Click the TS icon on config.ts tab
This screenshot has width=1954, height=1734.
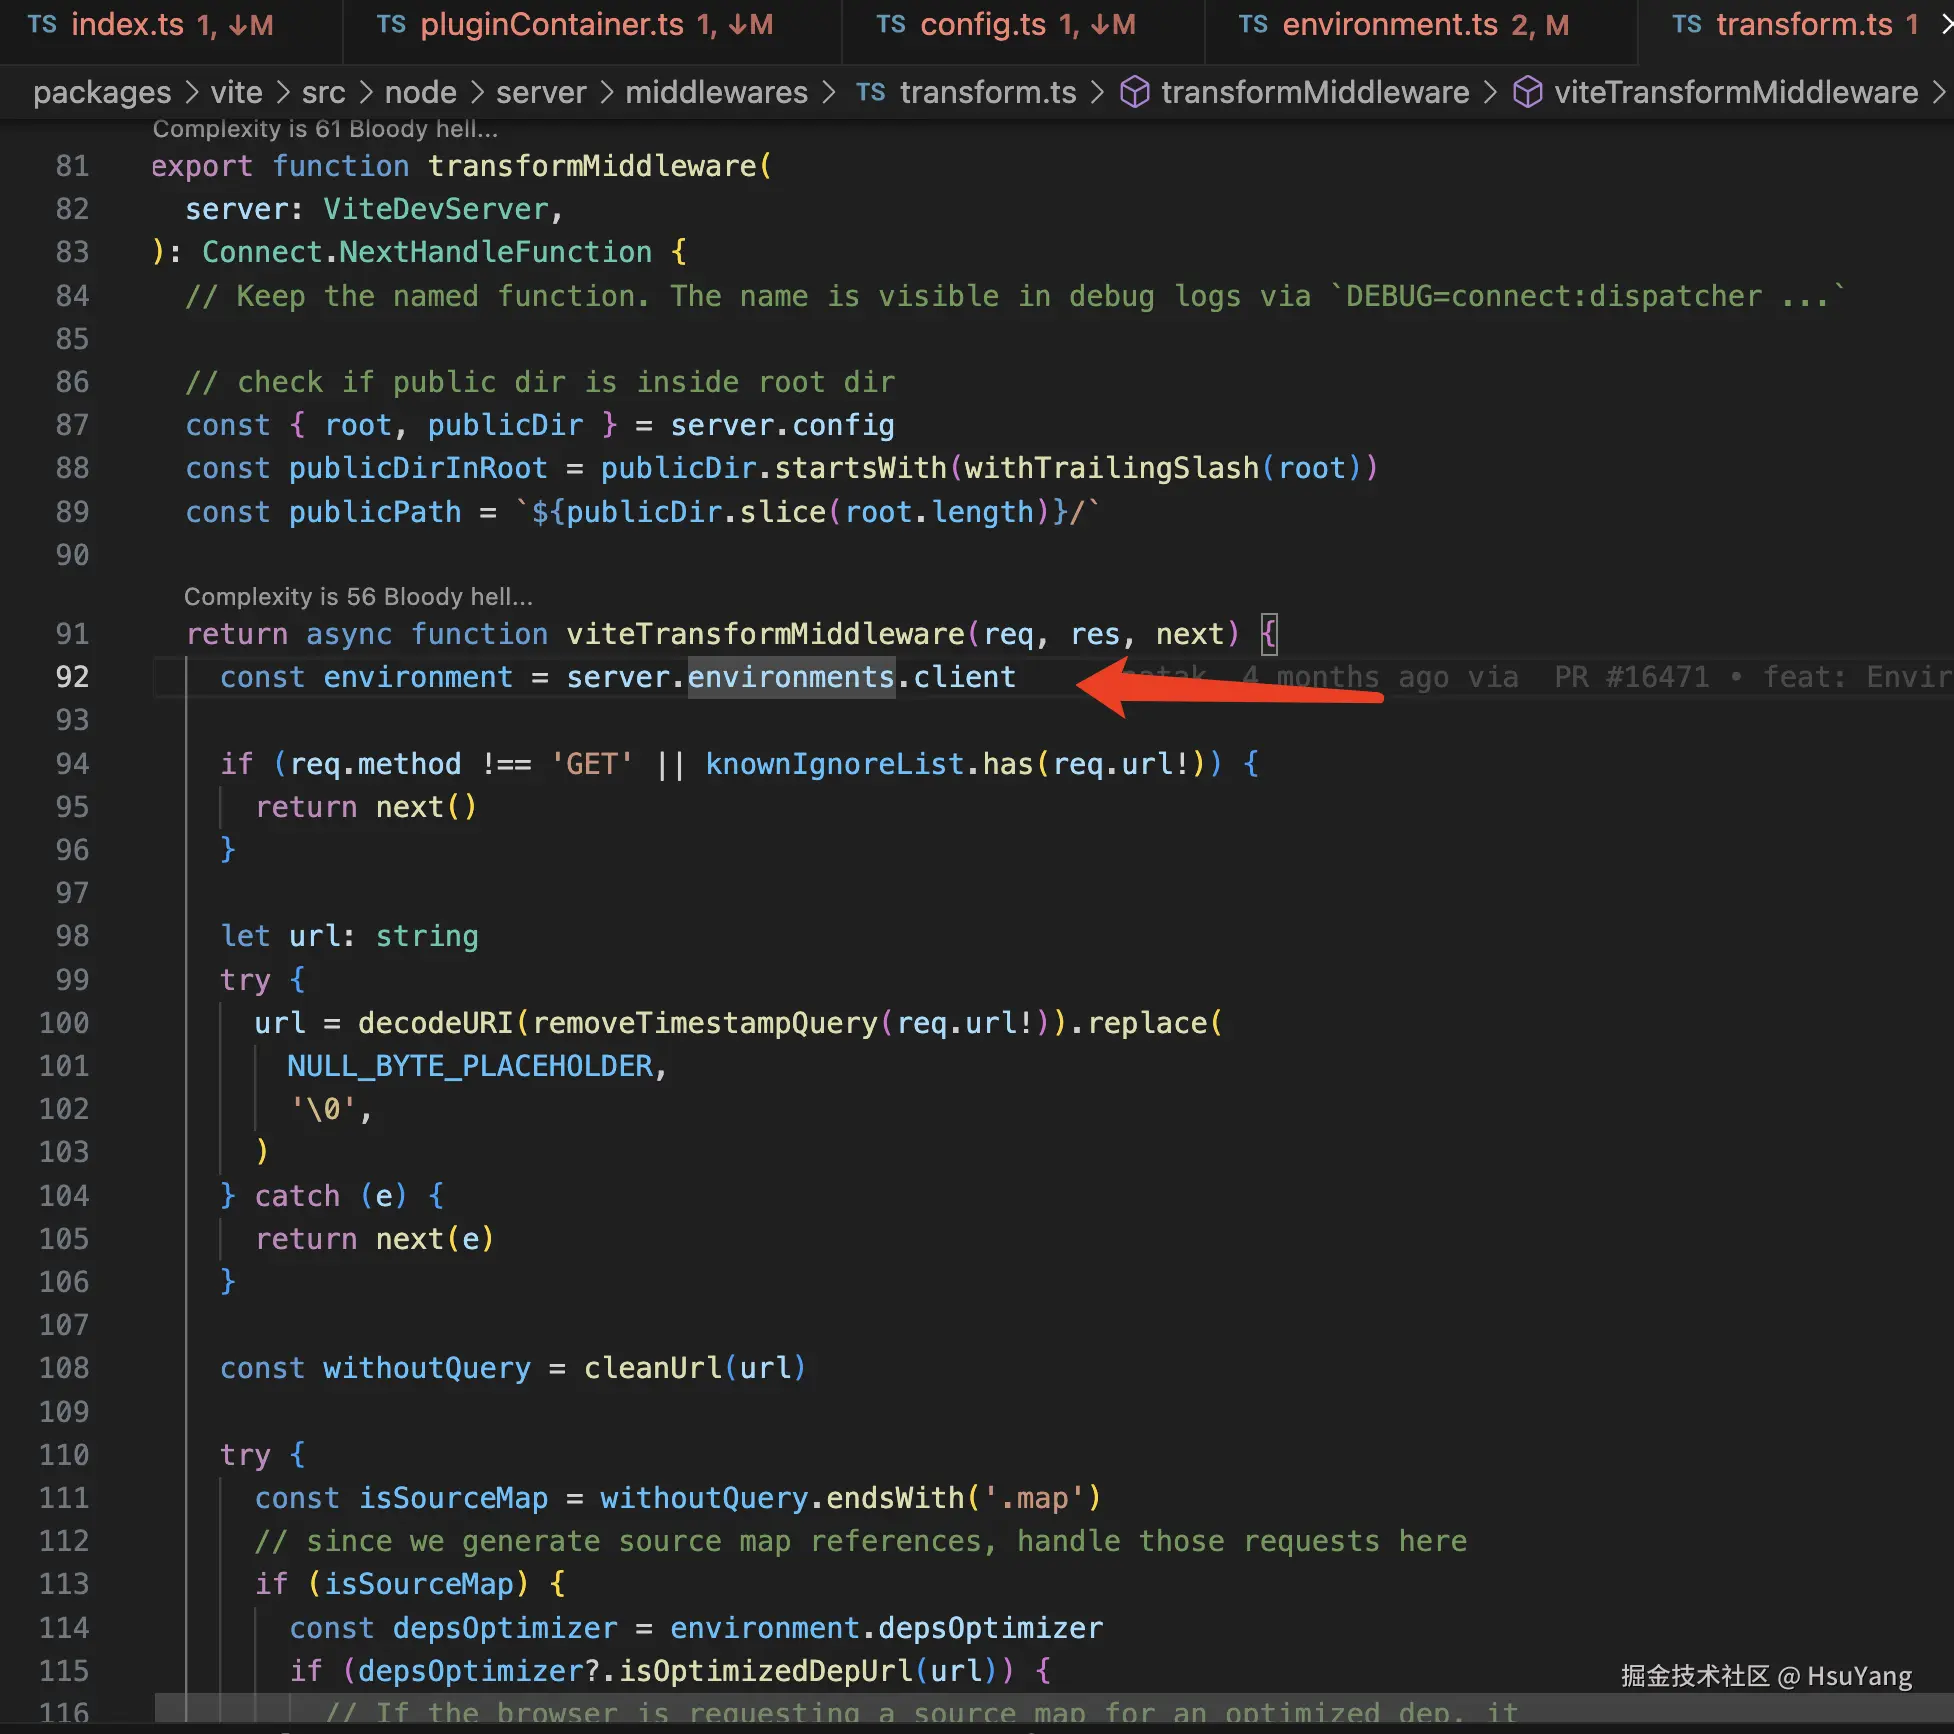coord(891,25)
